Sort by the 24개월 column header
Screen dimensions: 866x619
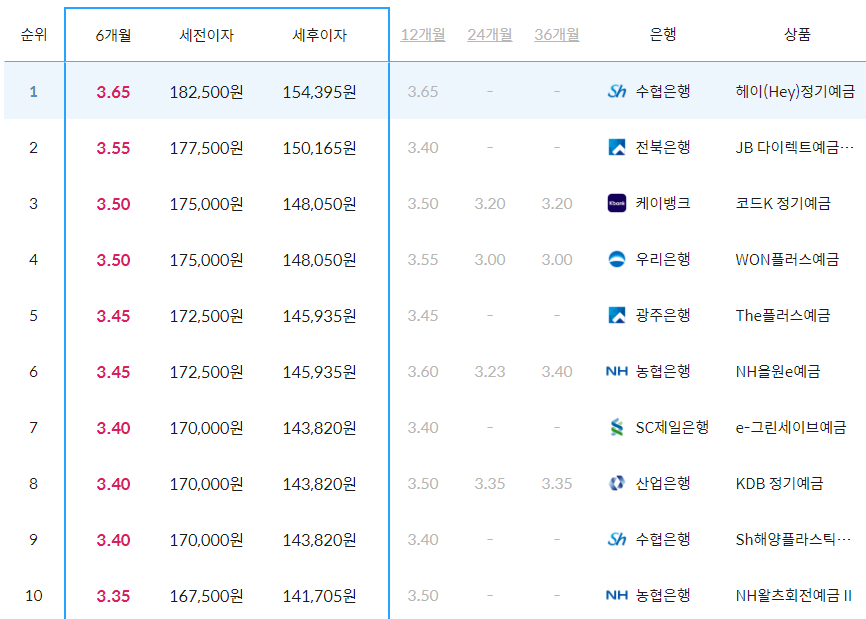(490, 35)
